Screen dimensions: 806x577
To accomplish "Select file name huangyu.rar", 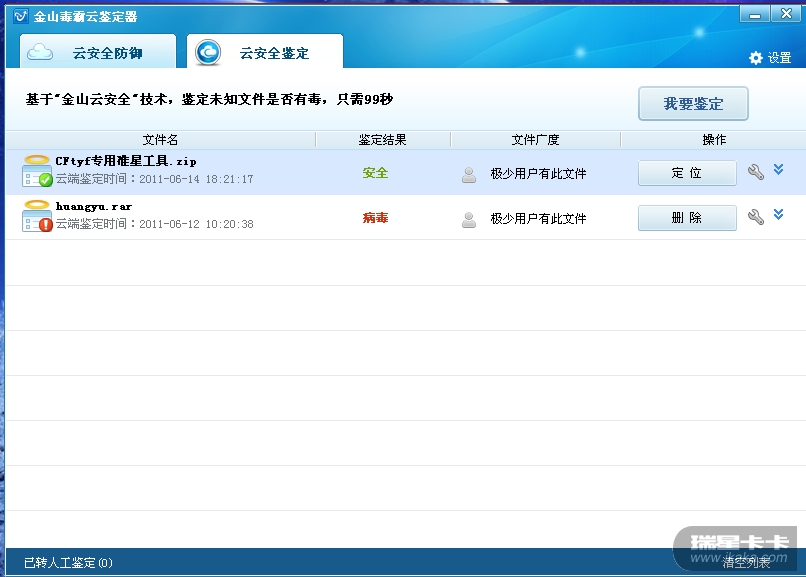I will pyautogui.click(x=94, y=207).
